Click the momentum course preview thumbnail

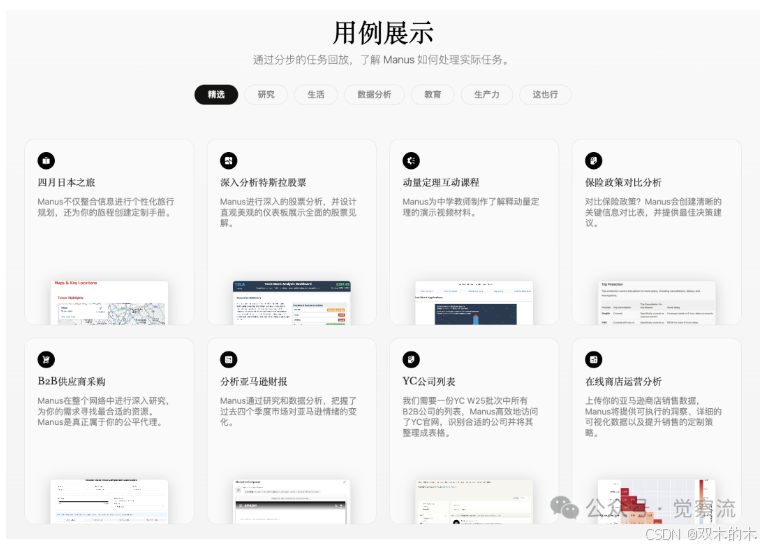(474, 302)
